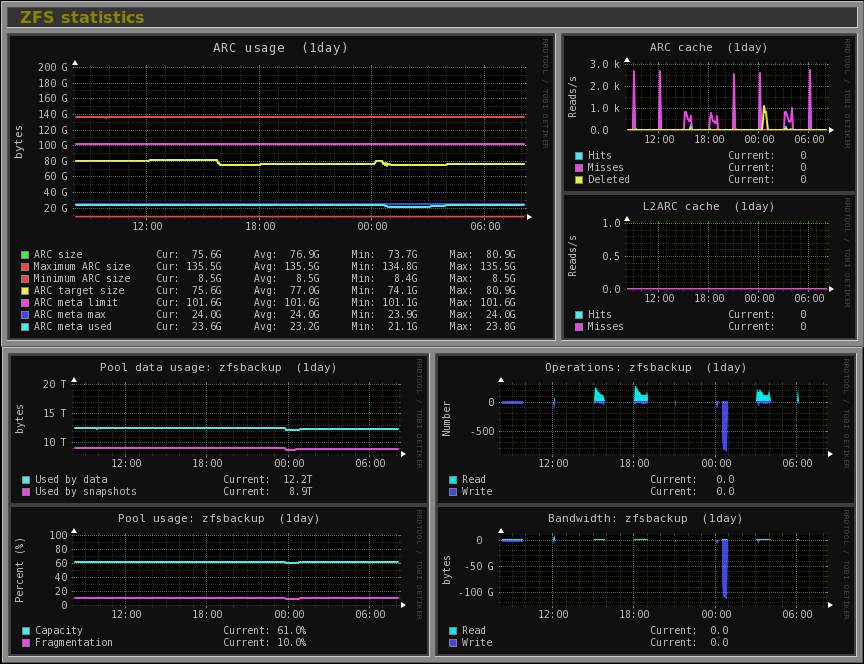Open the Bandwidth zfsbackup graph plot
Screen dimensions: 864x664
[x=664, y=570]
